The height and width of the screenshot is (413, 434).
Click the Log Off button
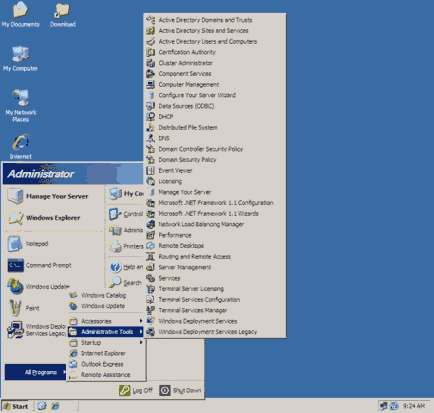(x=136, y=390)
